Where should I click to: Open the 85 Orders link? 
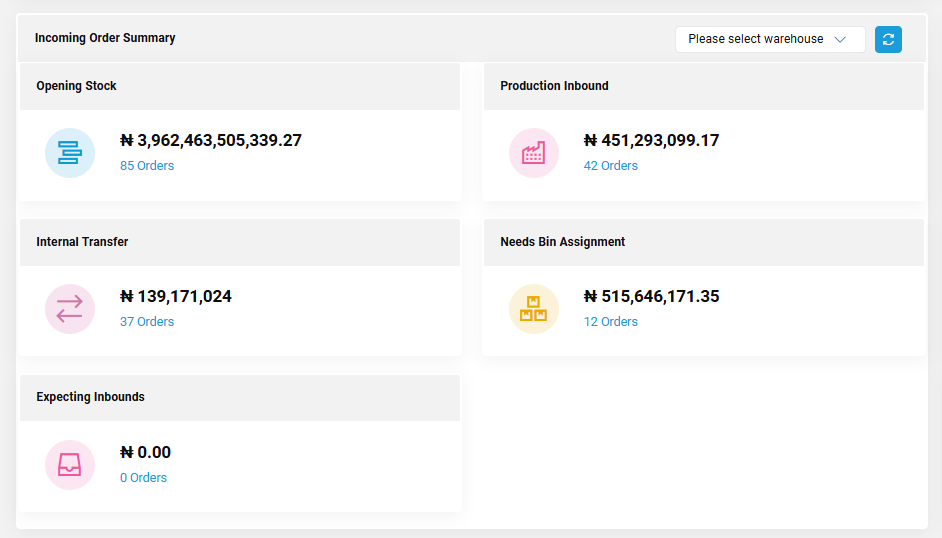coord(147,166)
